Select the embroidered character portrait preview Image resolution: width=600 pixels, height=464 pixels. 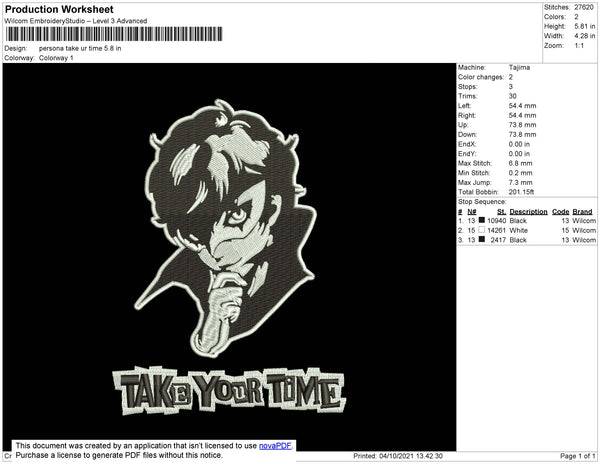pyautogui.click(x=226, y=228)
